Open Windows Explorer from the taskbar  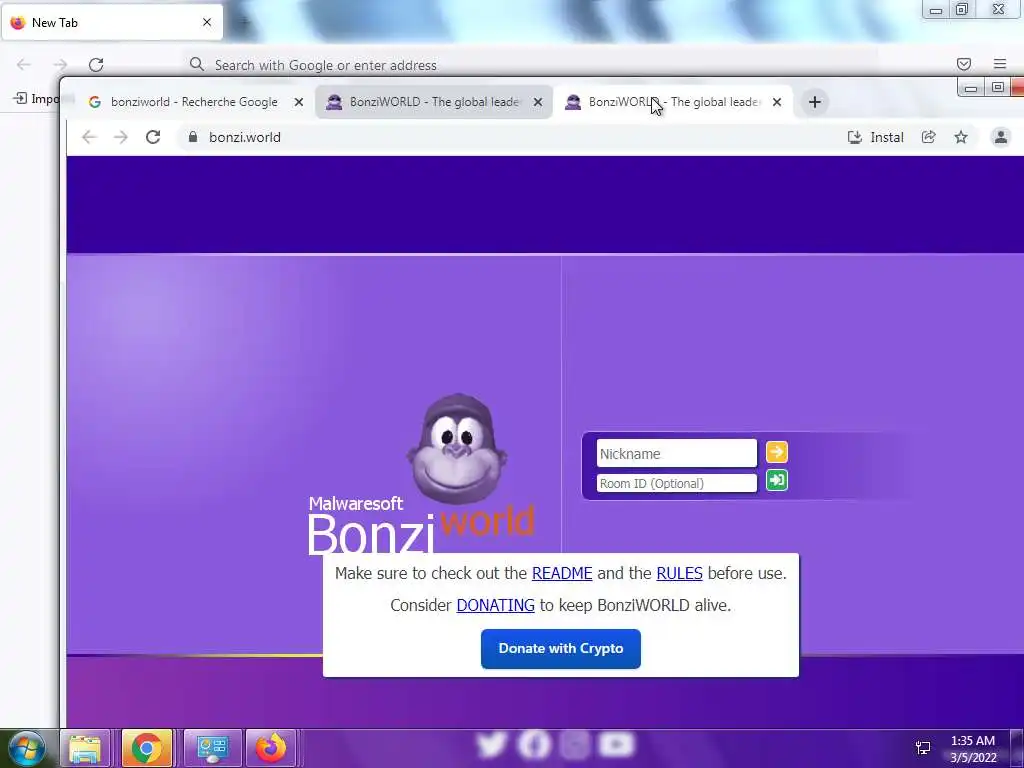coord(85,748)
